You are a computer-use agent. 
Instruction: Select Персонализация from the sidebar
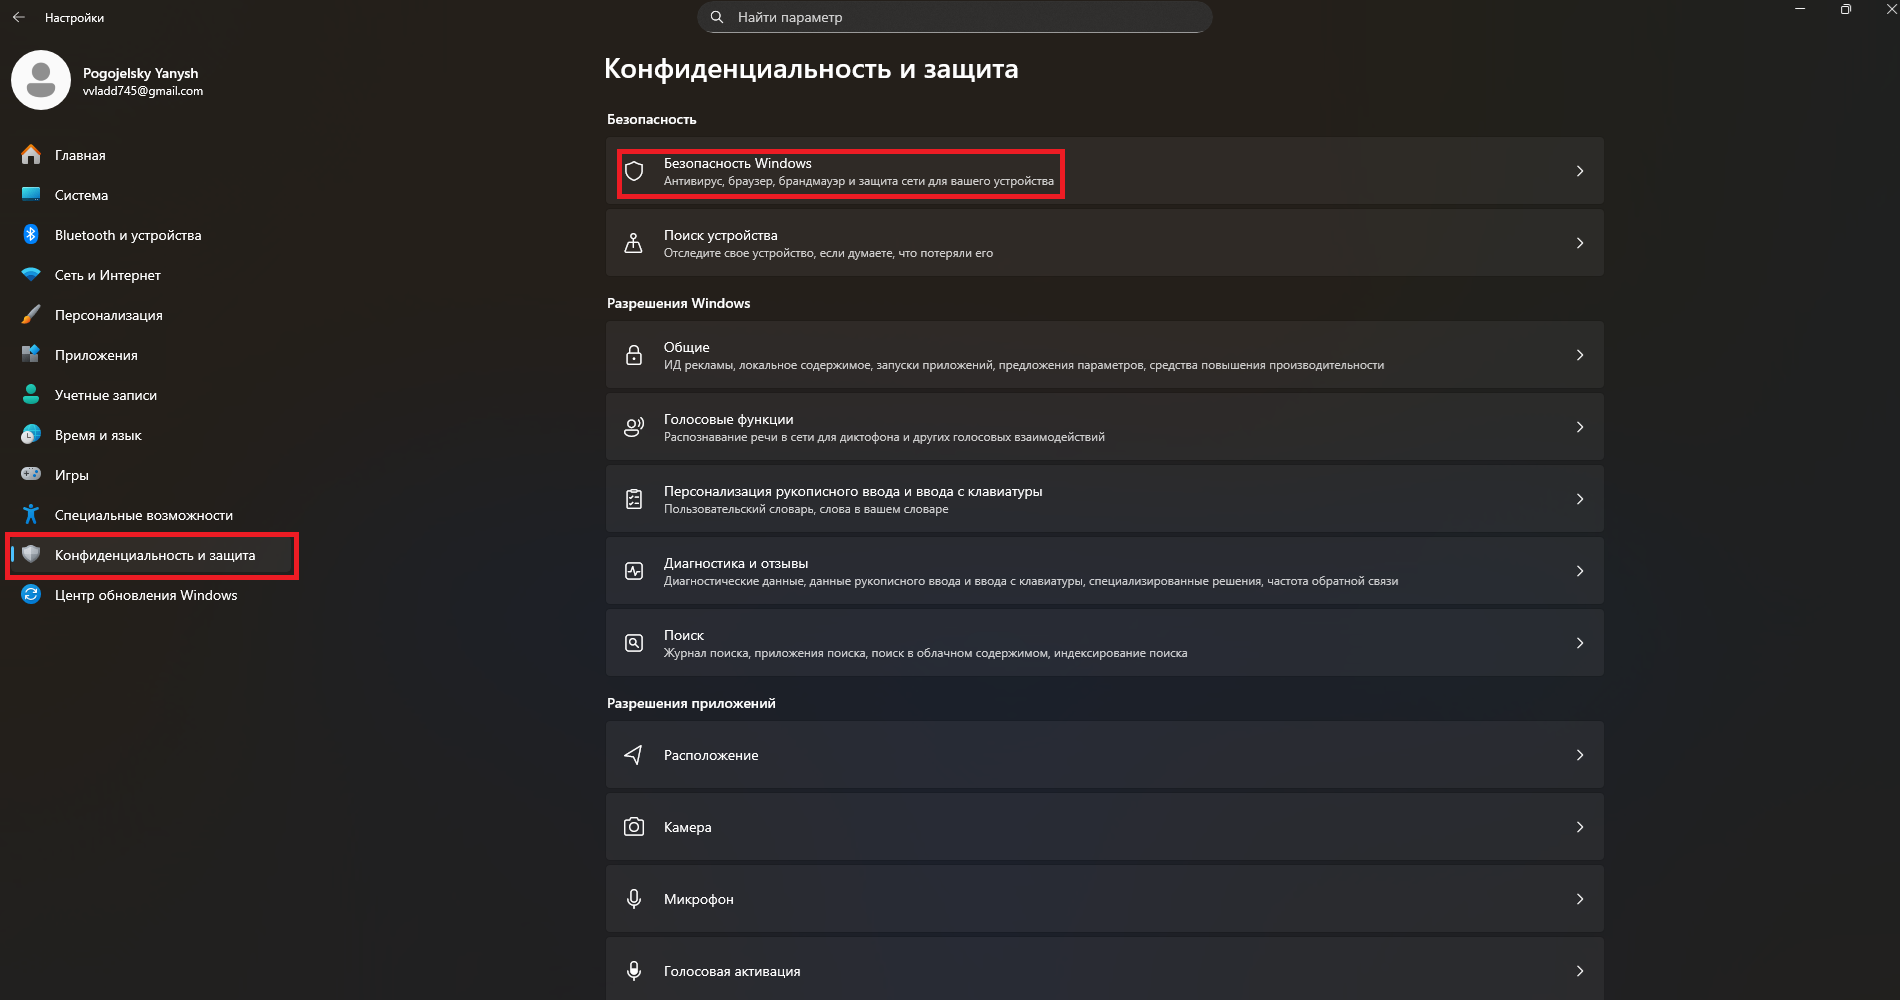pyautogui.click(x=108, y=315)
